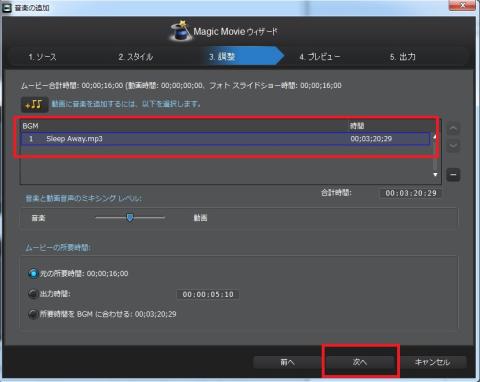Click the duration 00;03;20;29 in BGM list
Image resolution: width=480 pixels, height=382 pixels.
[371, 139]
